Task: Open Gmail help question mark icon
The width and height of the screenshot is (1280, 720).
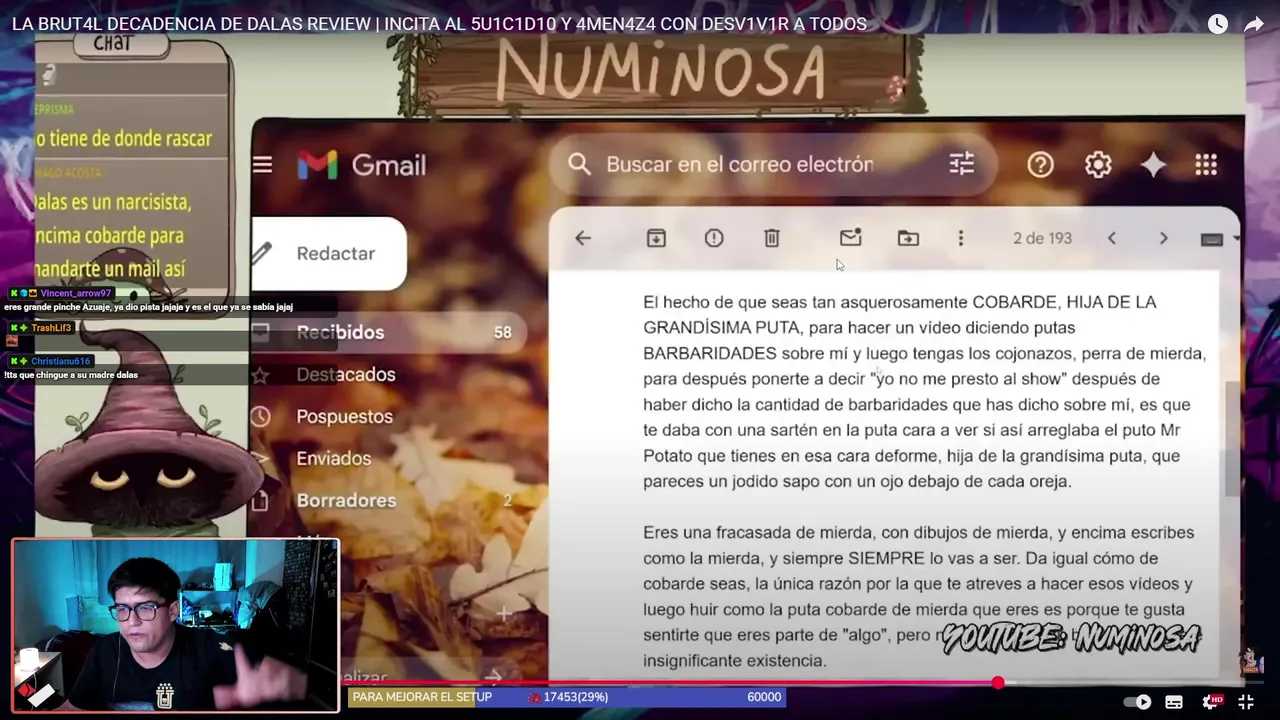Action: tap(1040, 165)
